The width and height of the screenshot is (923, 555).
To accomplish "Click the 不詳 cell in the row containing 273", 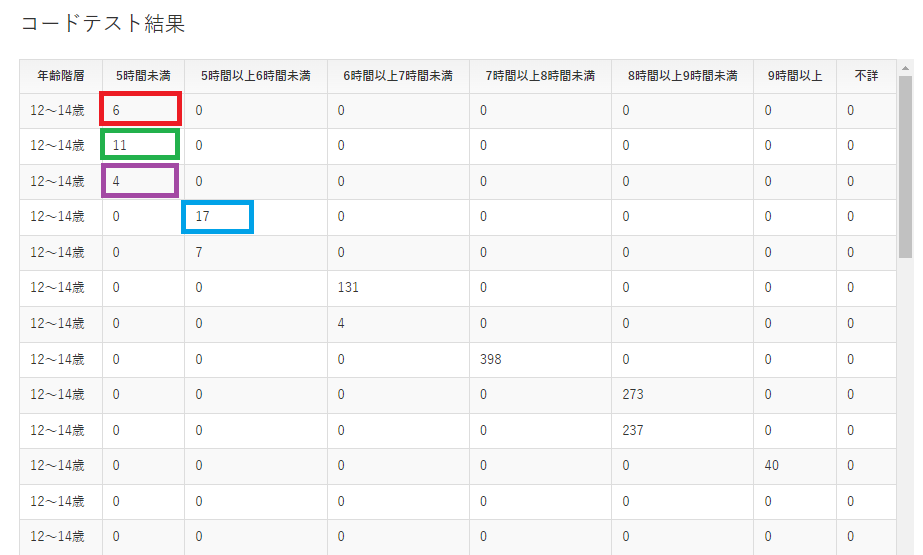I will [866, 395].
